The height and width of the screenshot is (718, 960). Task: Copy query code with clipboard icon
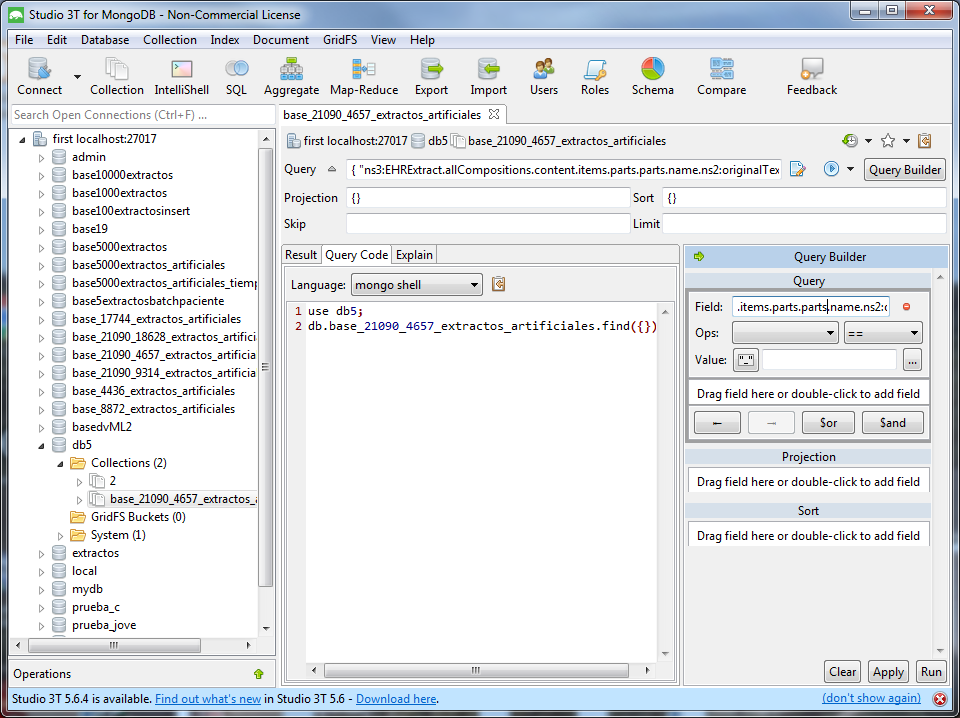coord(498,285)
